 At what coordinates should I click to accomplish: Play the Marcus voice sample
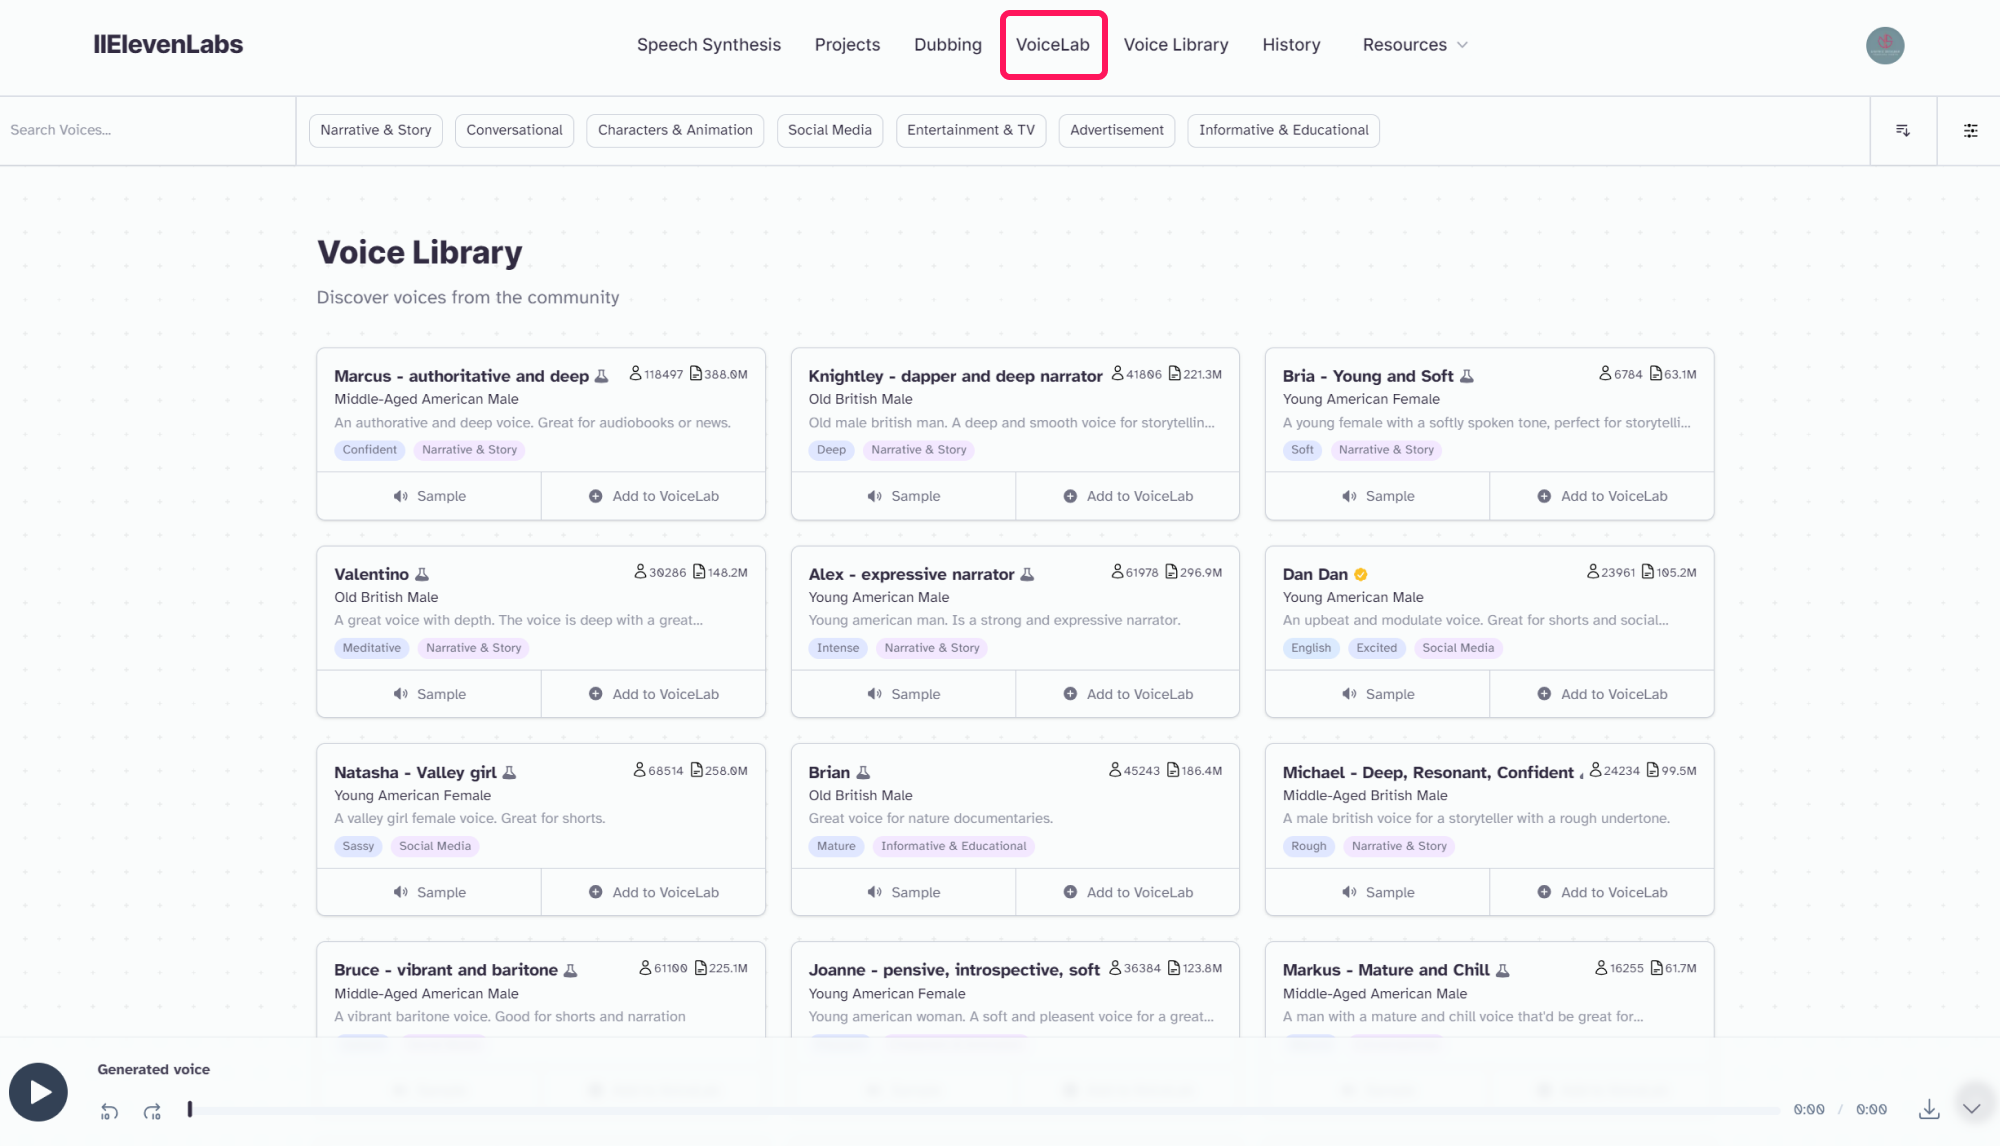tap(429, 496)
